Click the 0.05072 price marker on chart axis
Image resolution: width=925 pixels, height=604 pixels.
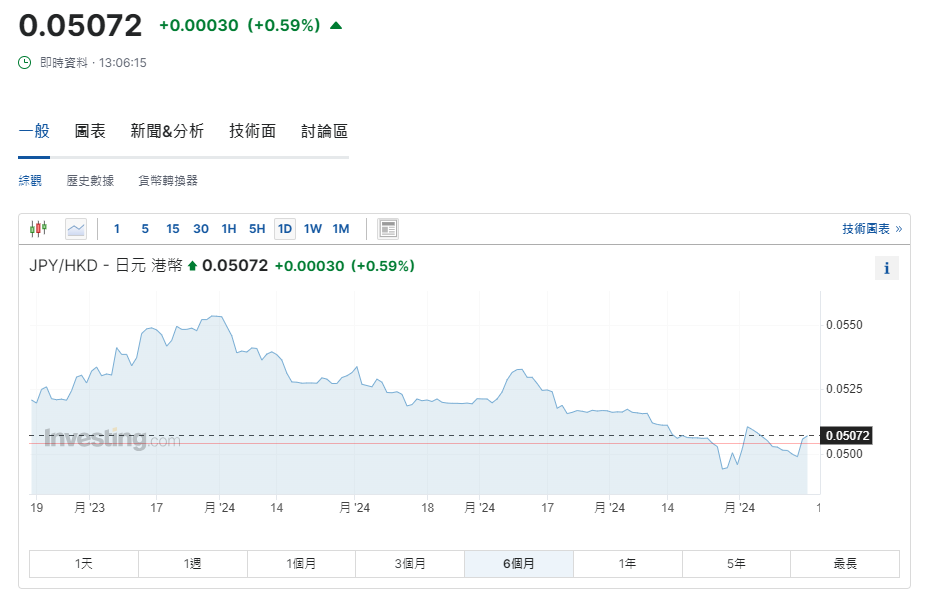pyautogui.click(x=846, y=435)
